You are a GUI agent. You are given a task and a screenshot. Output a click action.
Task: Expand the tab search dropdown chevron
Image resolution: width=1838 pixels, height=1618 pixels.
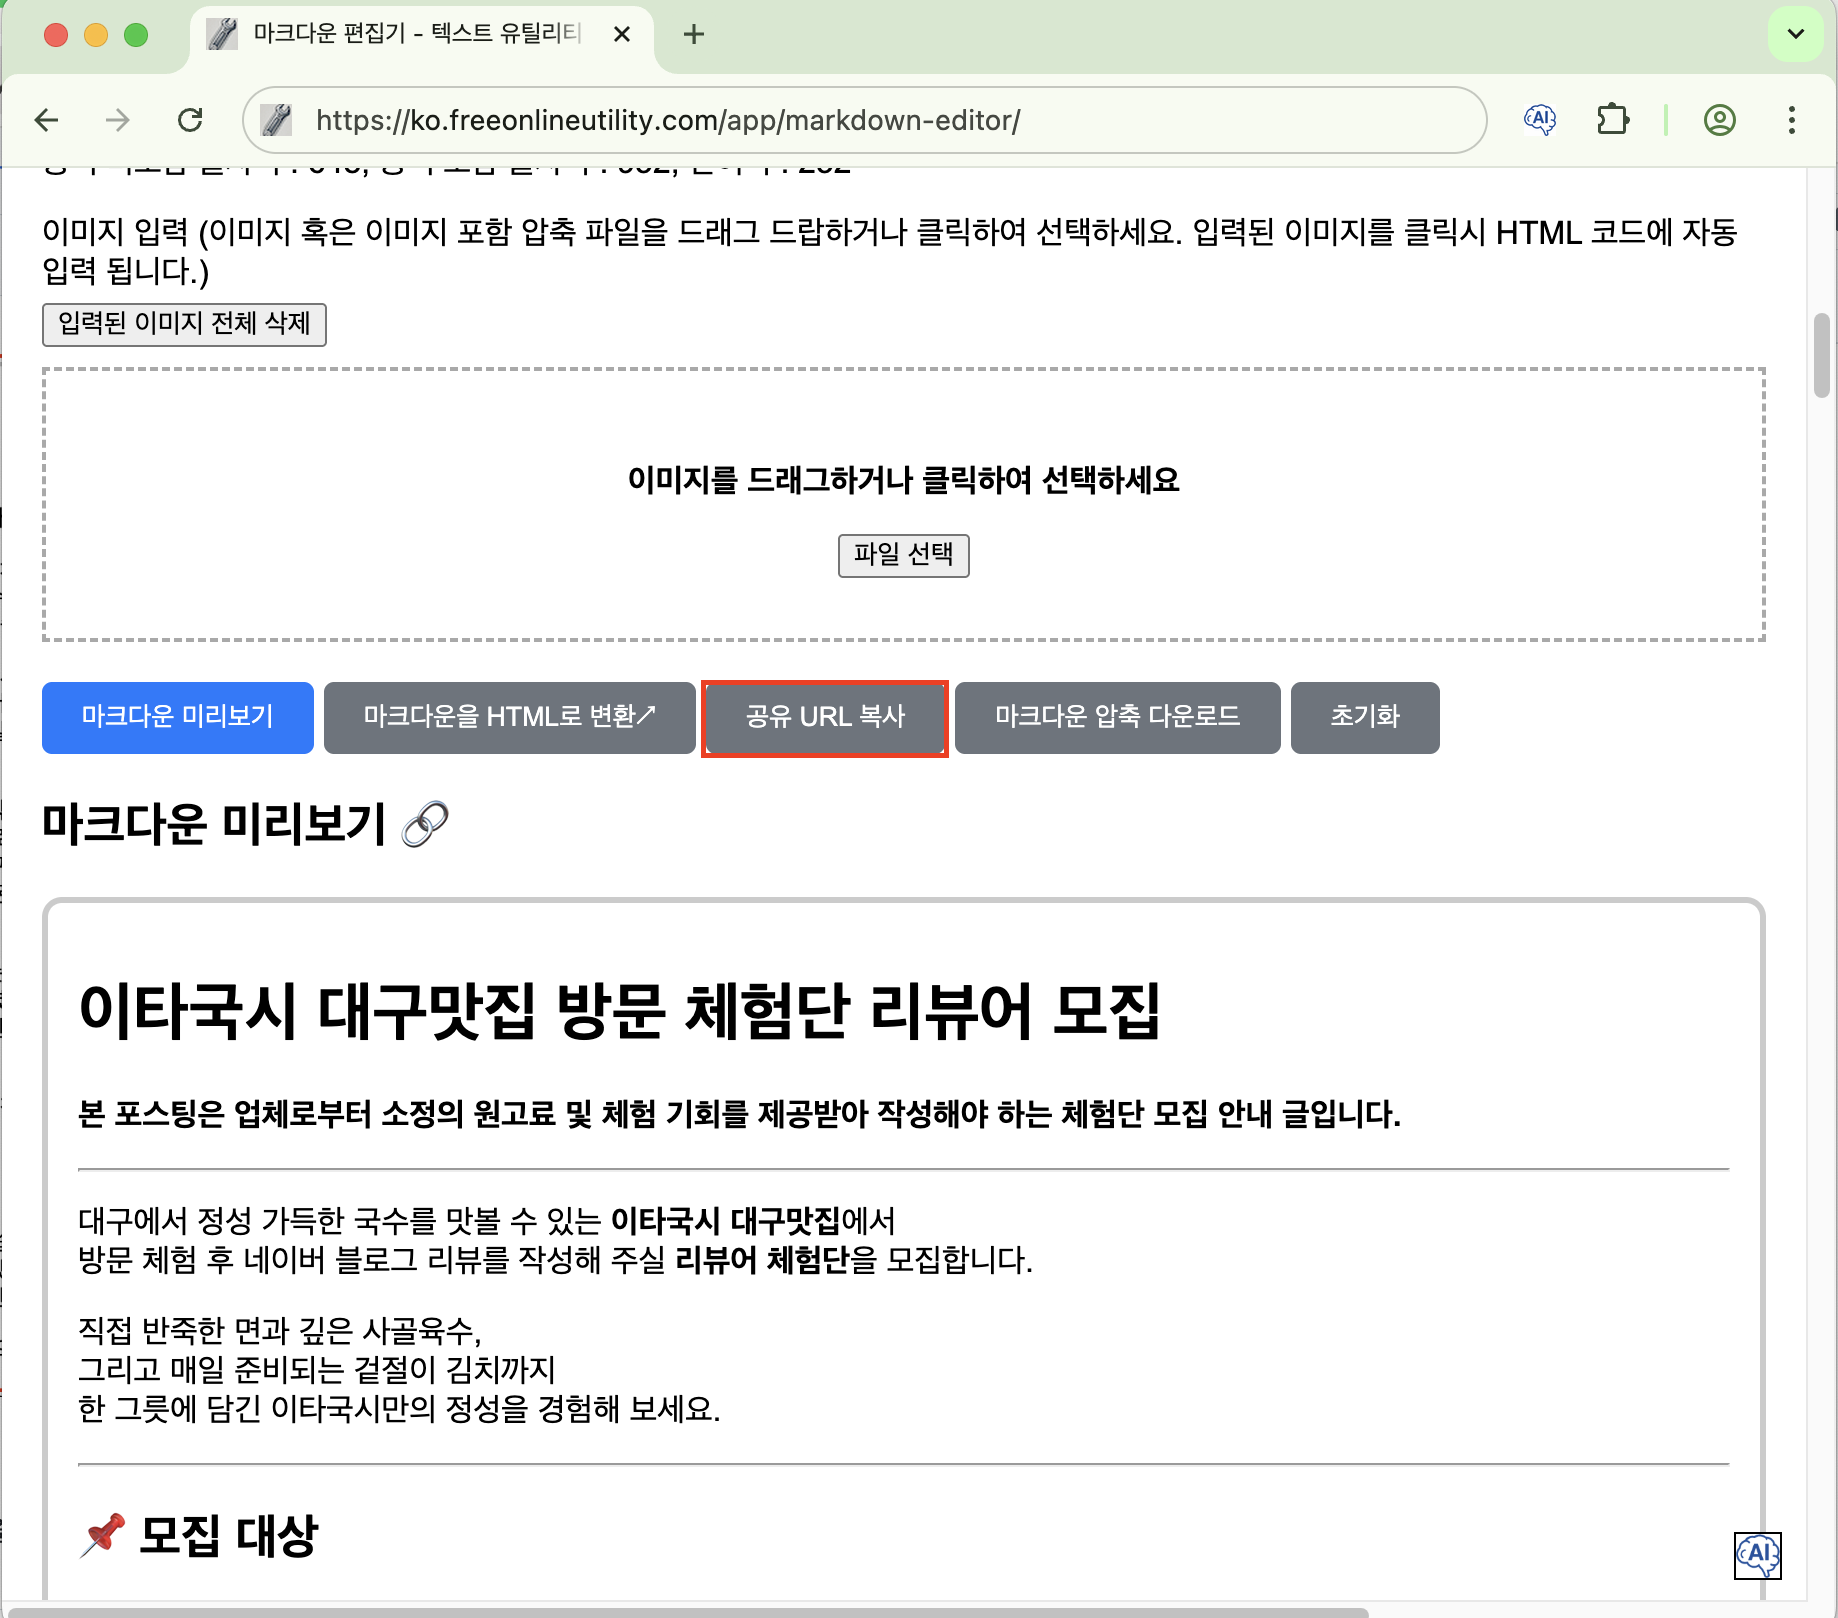coord(1795,34)
